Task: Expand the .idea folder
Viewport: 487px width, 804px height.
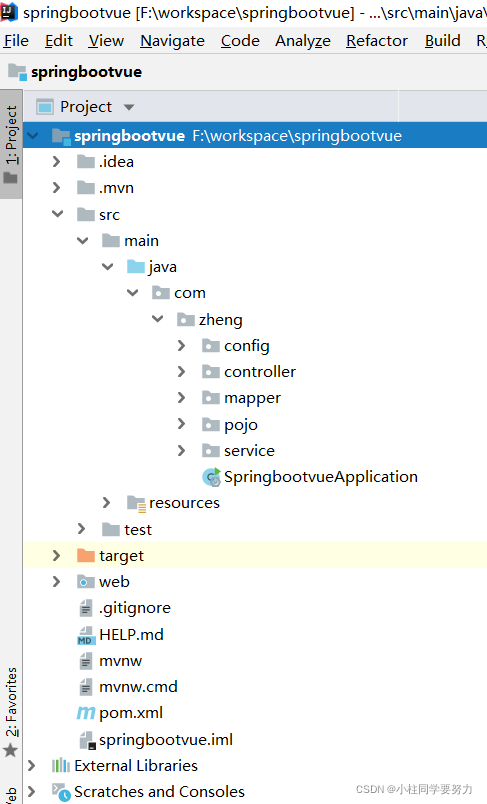Action: pos(56,162)
